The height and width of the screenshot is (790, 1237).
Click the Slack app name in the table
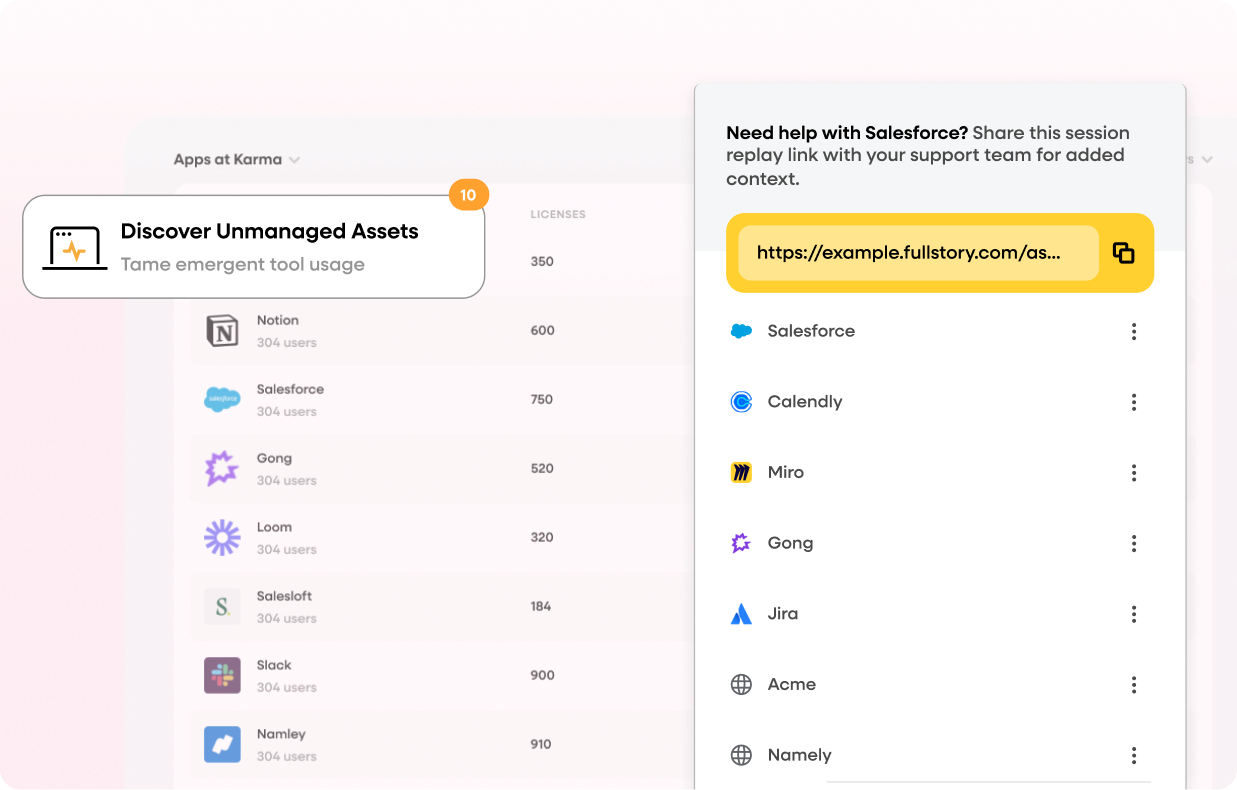(x=274, y=665)
